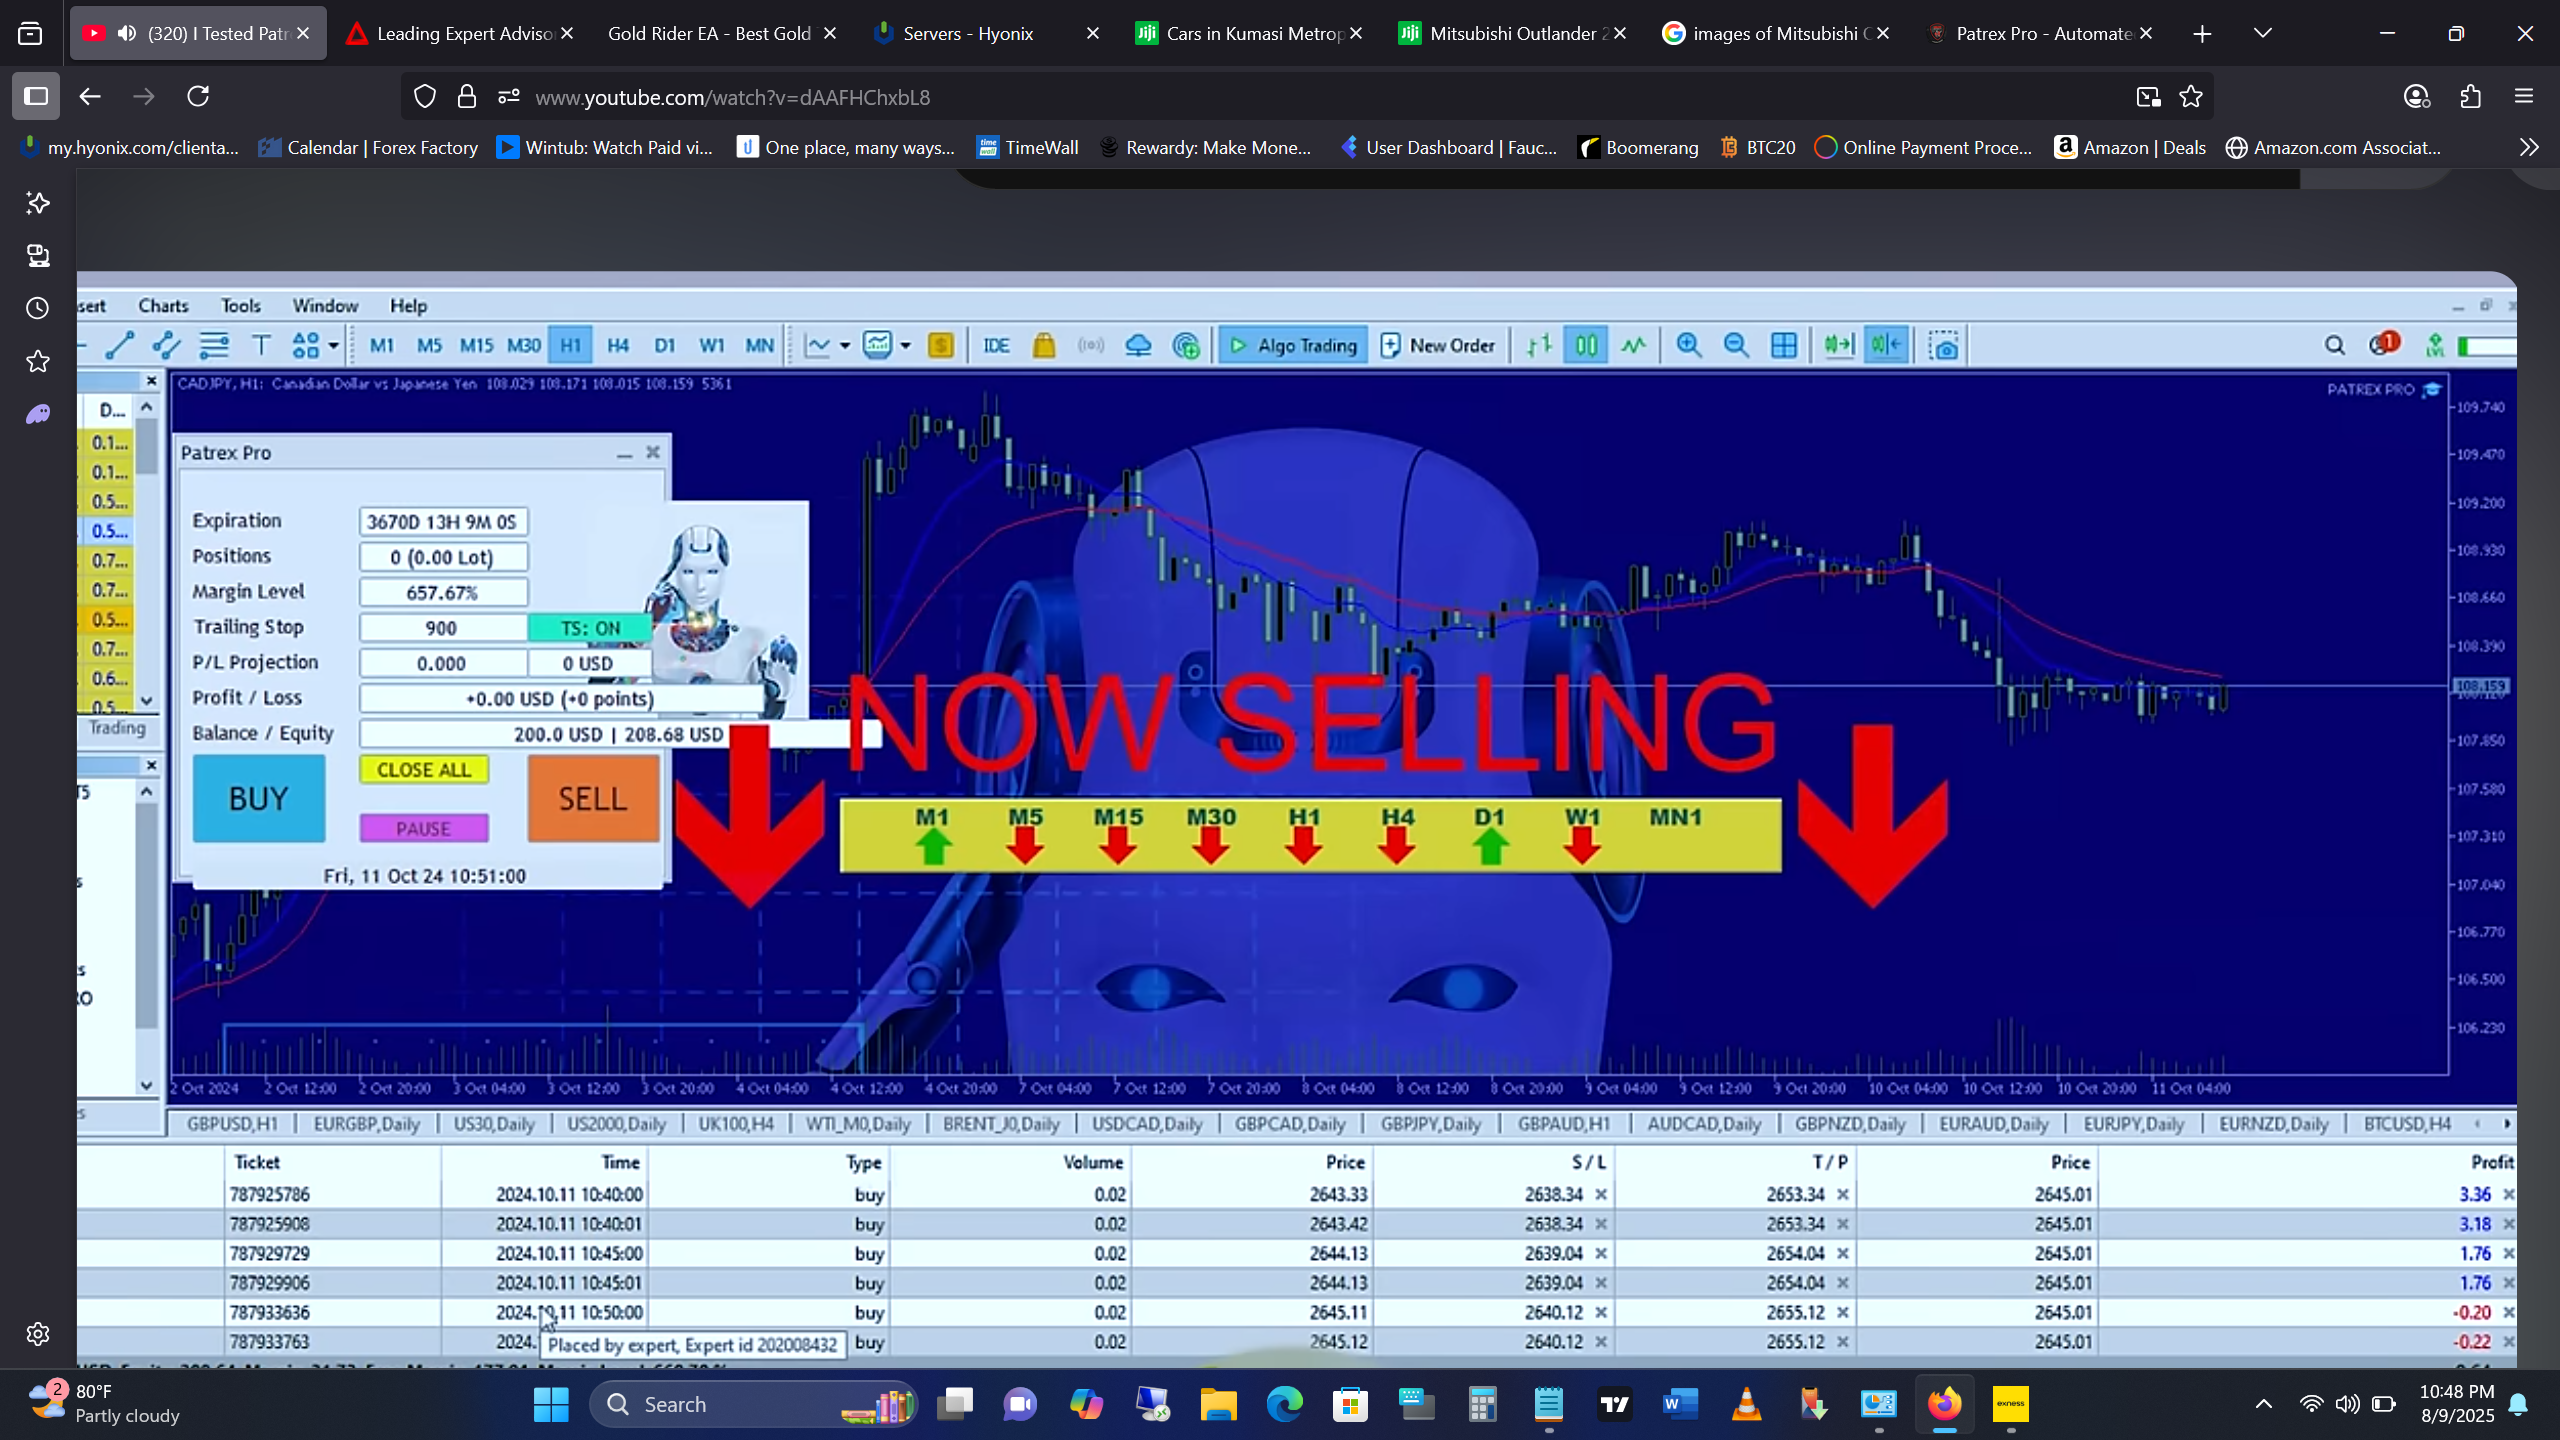Select the H4 timeframe button

point(618,346)
